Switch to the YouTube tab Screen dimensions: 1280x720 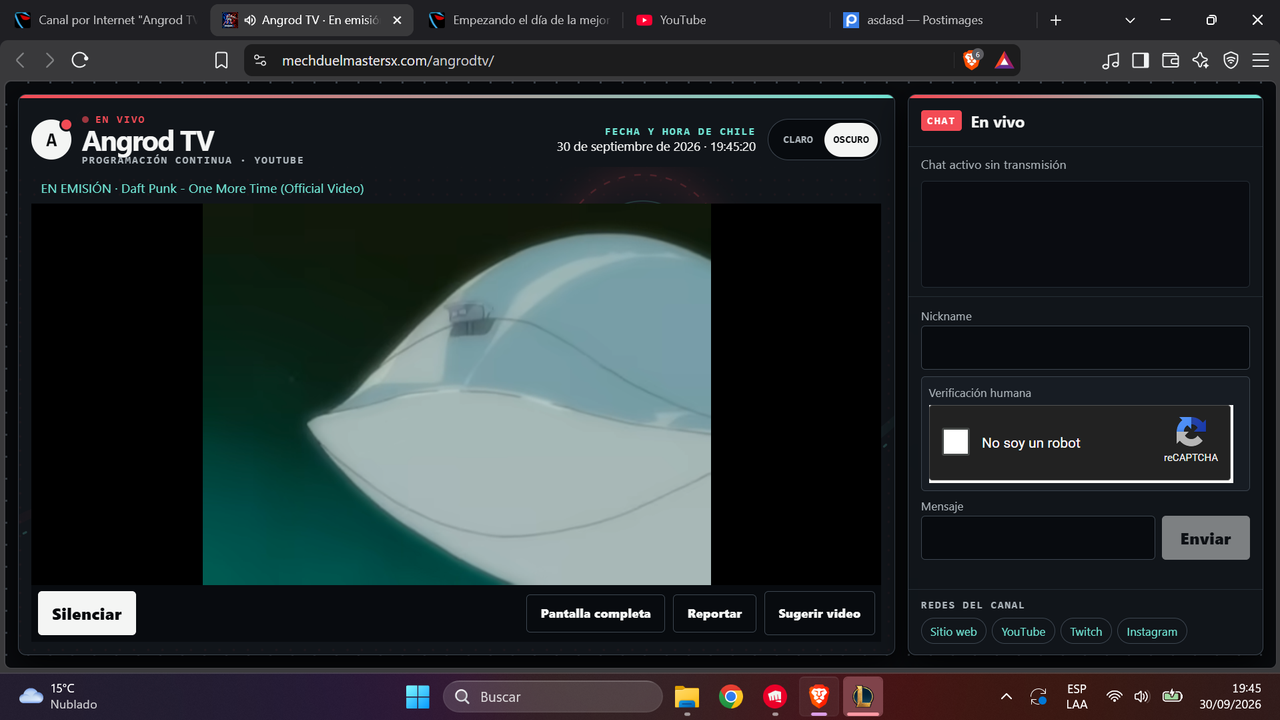725,20
